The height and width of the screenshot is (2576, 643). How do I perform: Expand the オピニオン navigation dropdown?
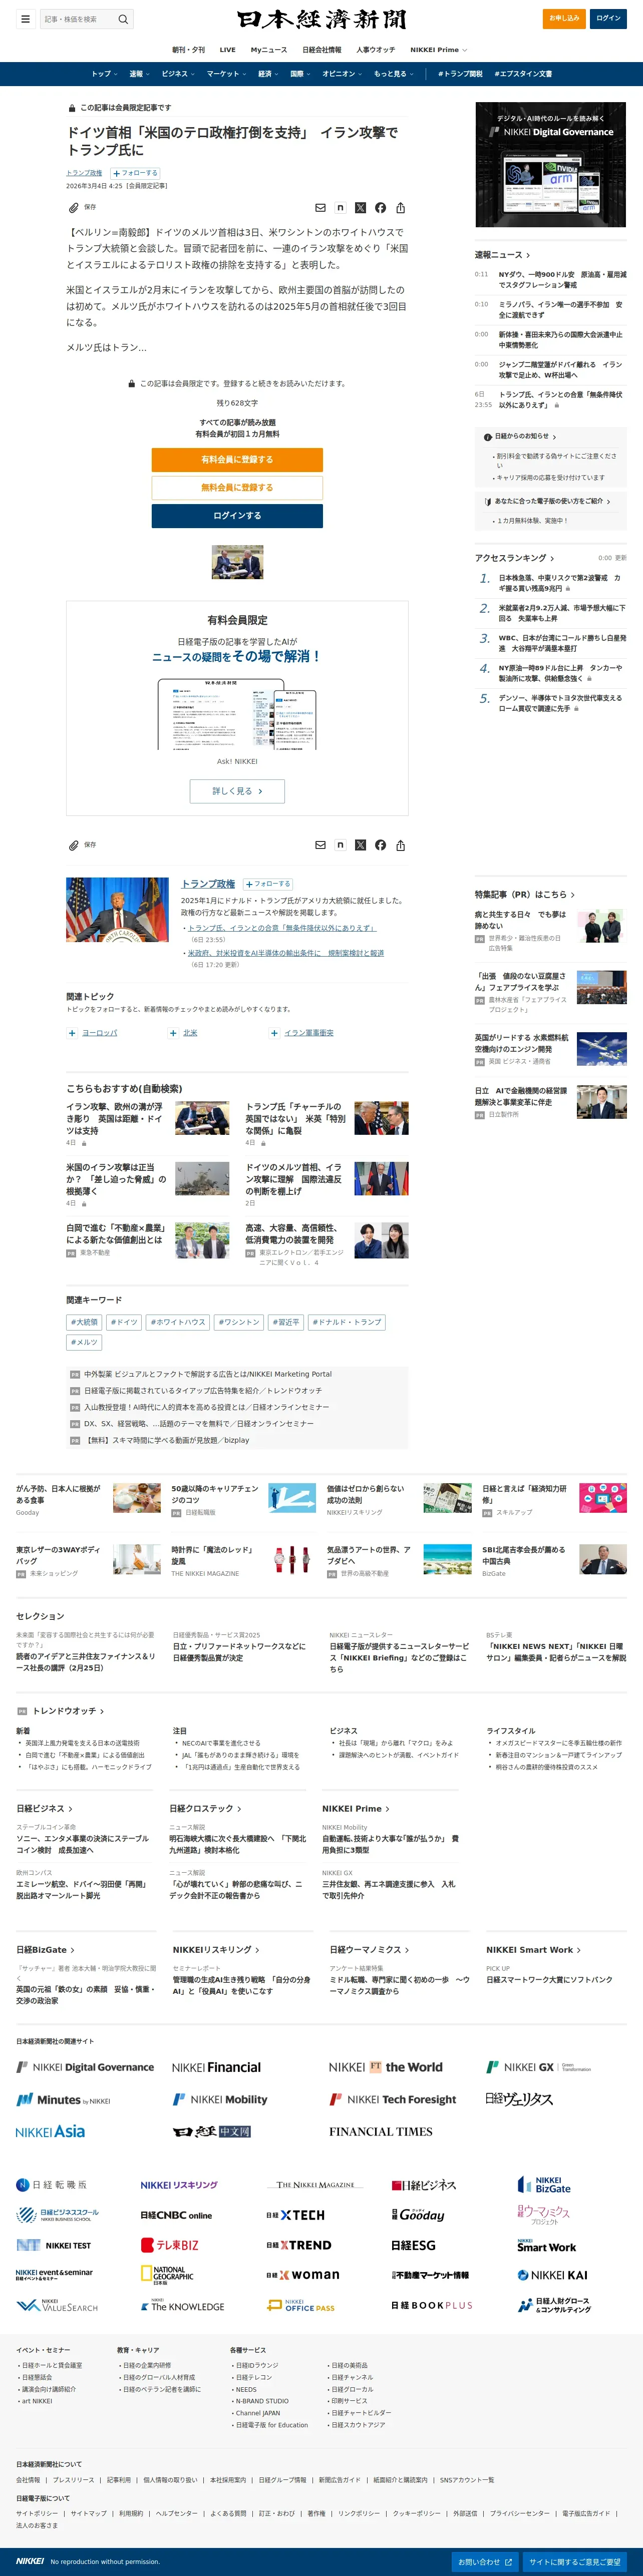click(341, 74)
